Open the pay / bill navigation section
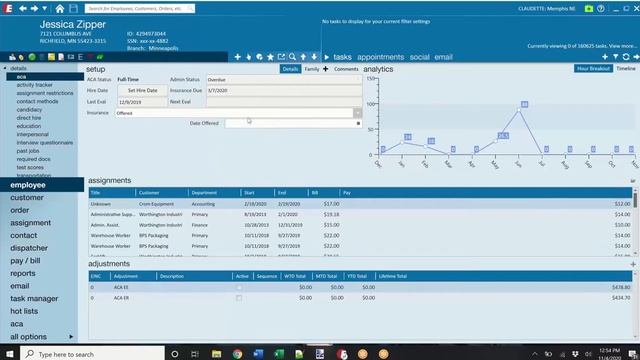The height and width of the screenshot is (360, 640). 25,261
